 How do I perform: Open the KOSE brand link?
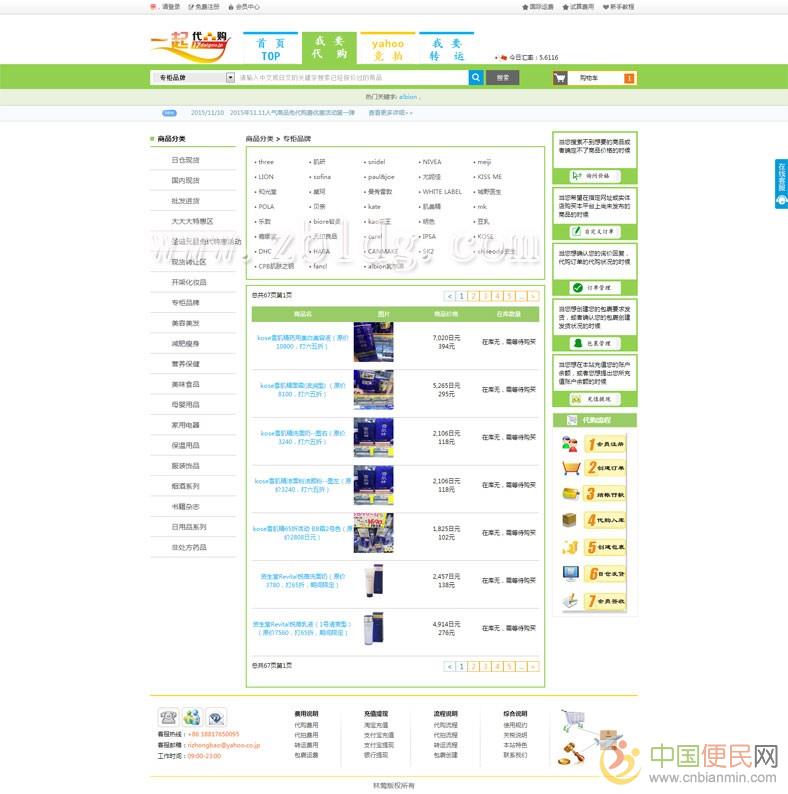click(485, 237)
